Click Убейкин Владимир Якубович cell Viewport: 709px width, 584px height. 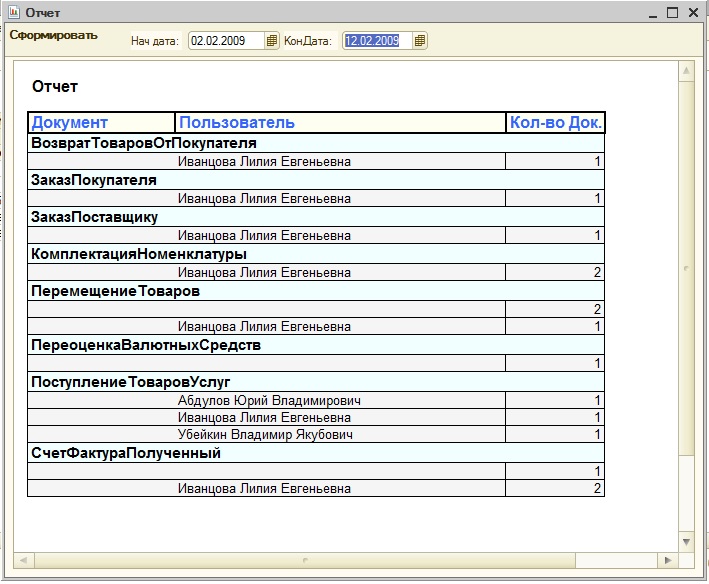[x=265, y=435]
